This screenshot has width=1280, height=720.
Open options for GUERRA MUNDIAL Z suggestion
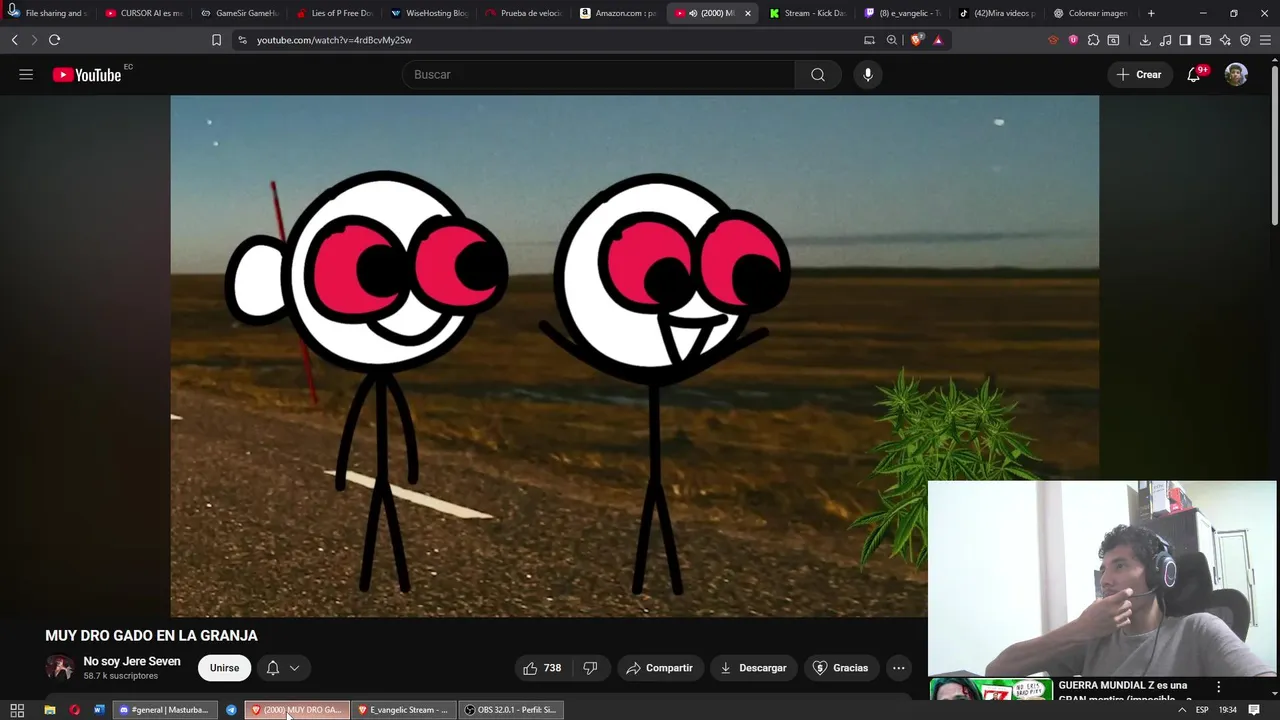click(x=1218, y=687)
